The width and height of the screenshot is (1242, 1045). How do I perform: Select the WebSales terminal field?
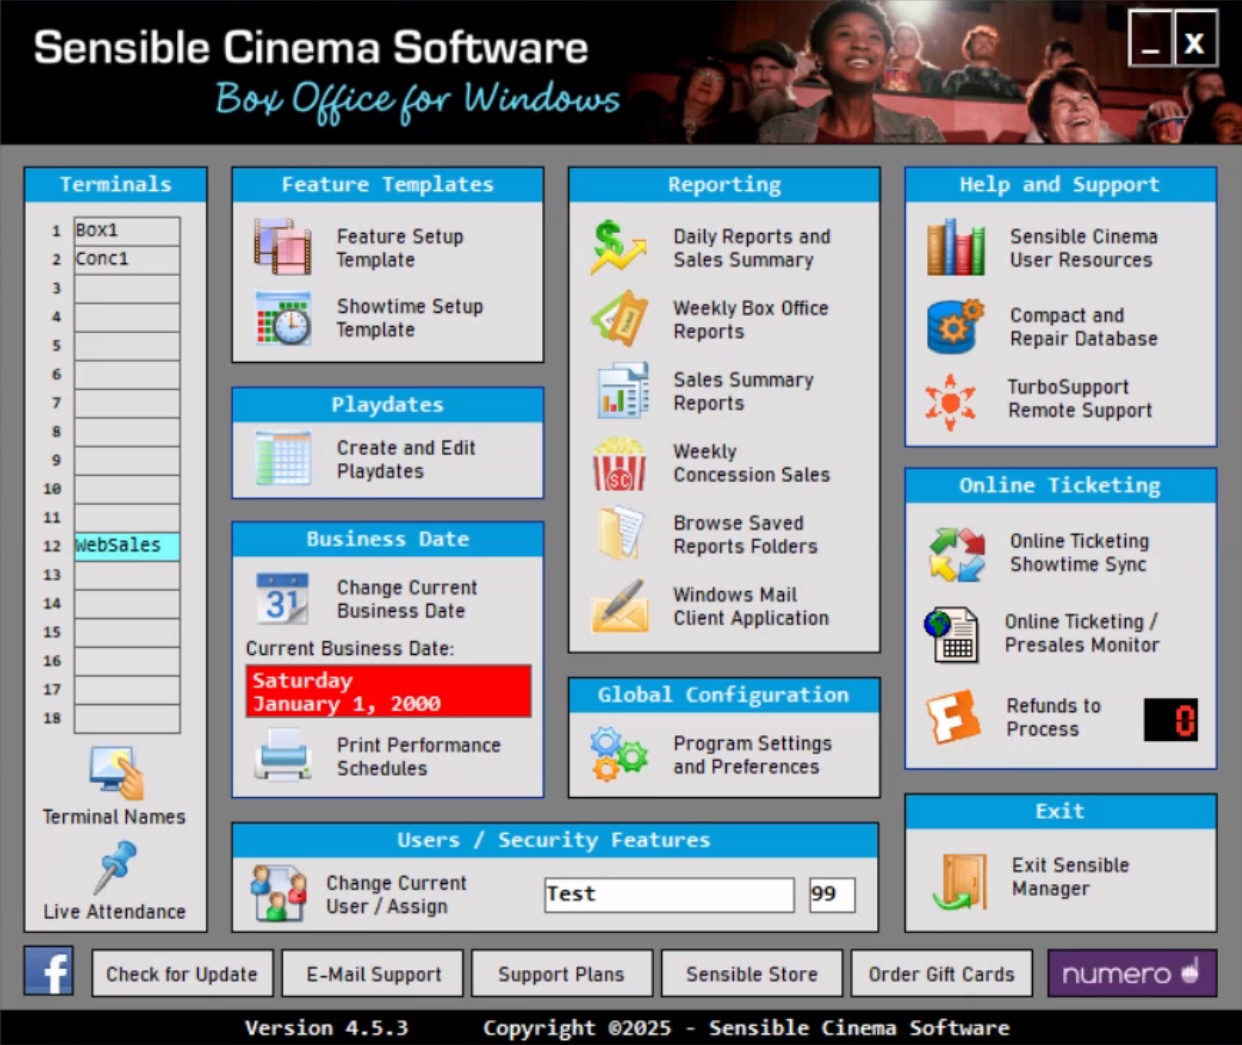(126, 546)
